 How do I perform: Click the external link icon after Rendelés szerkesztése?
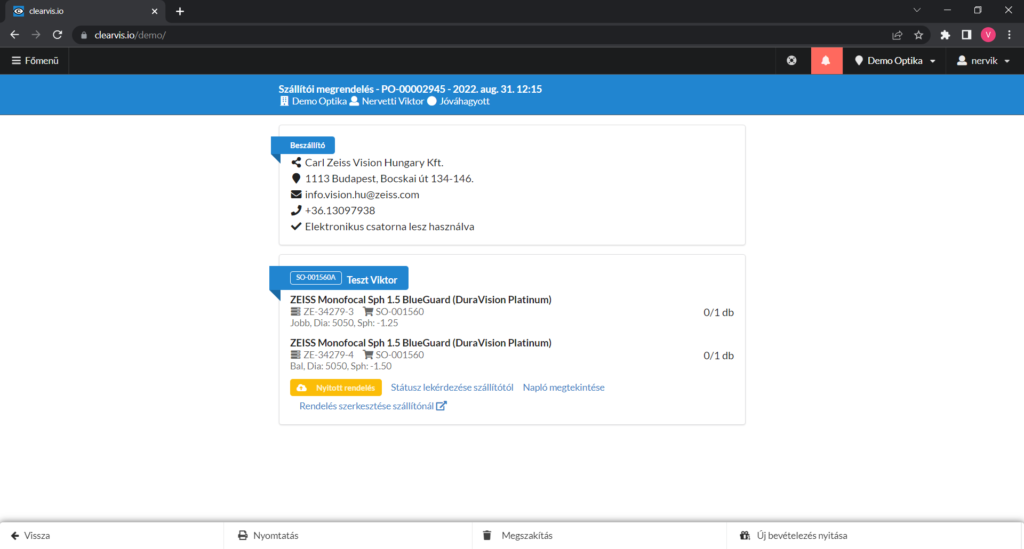tap(441, 406)
